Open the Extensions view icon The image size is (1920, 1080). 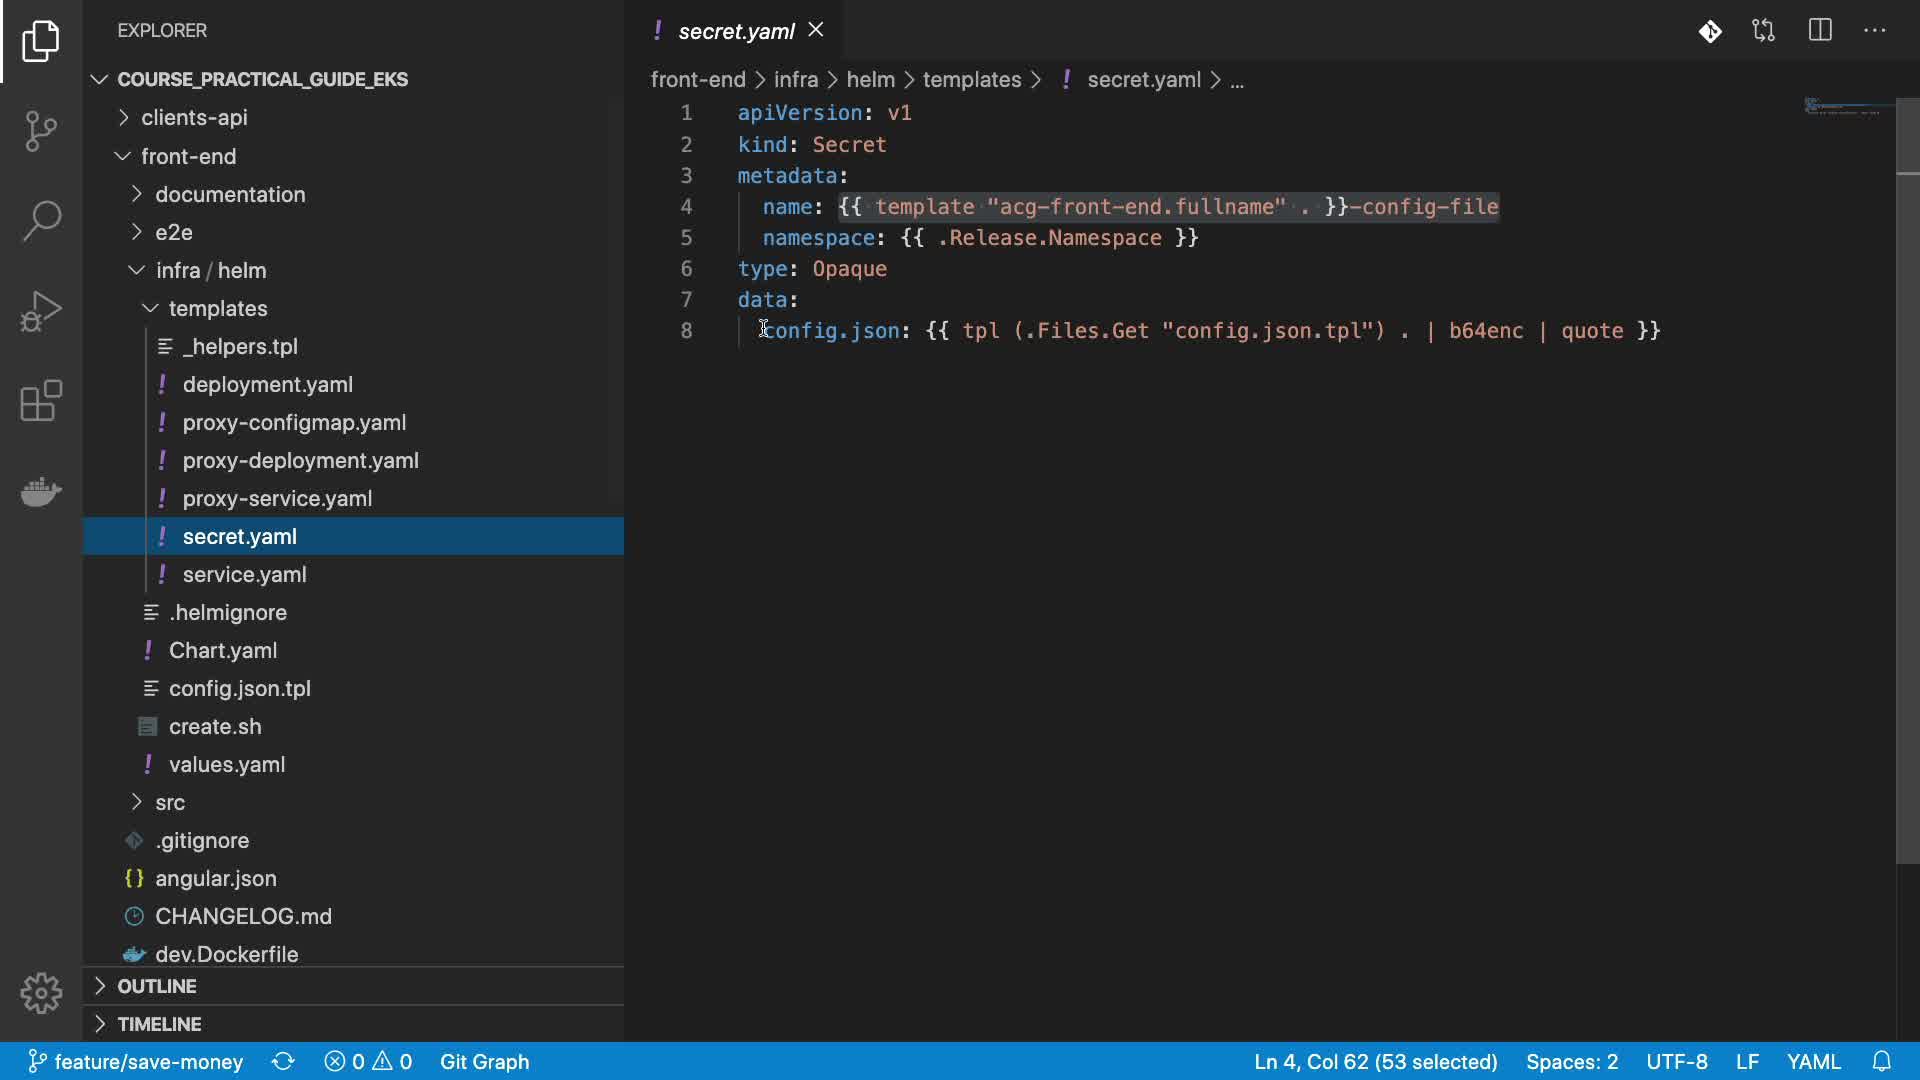[41, 401]
